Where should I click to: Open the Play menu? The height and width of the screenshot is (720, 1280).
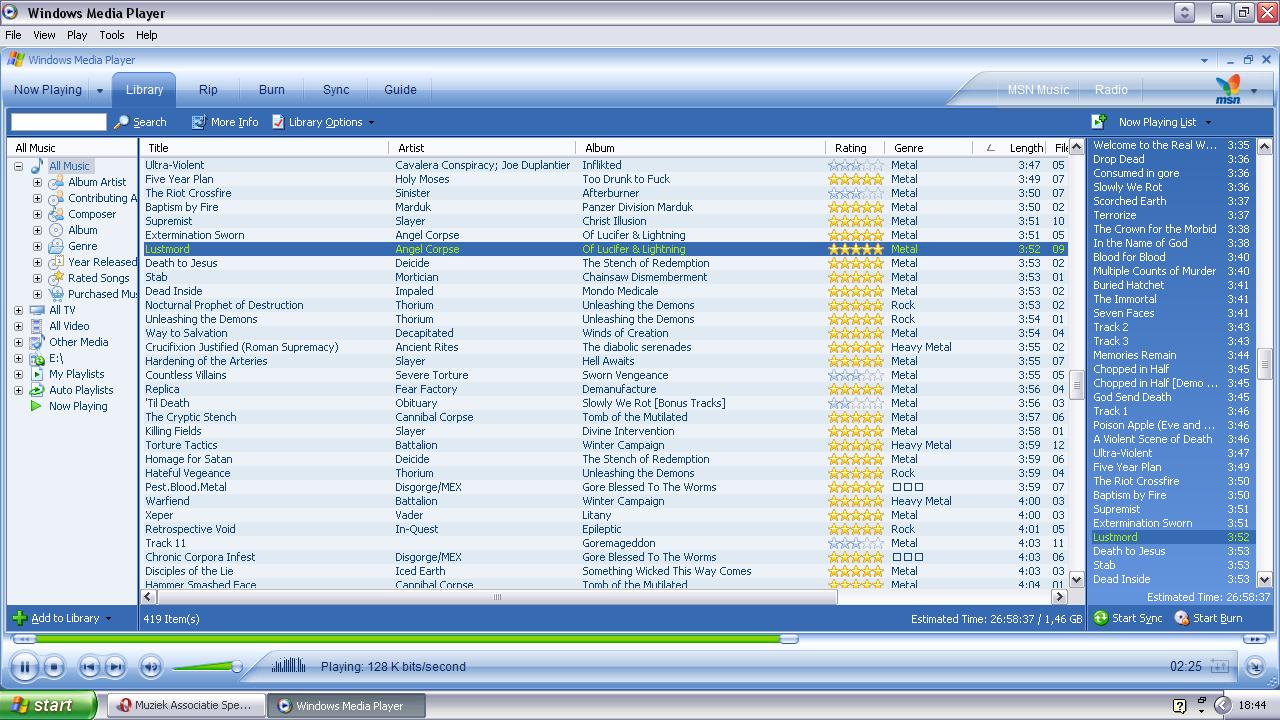(77, 35)
